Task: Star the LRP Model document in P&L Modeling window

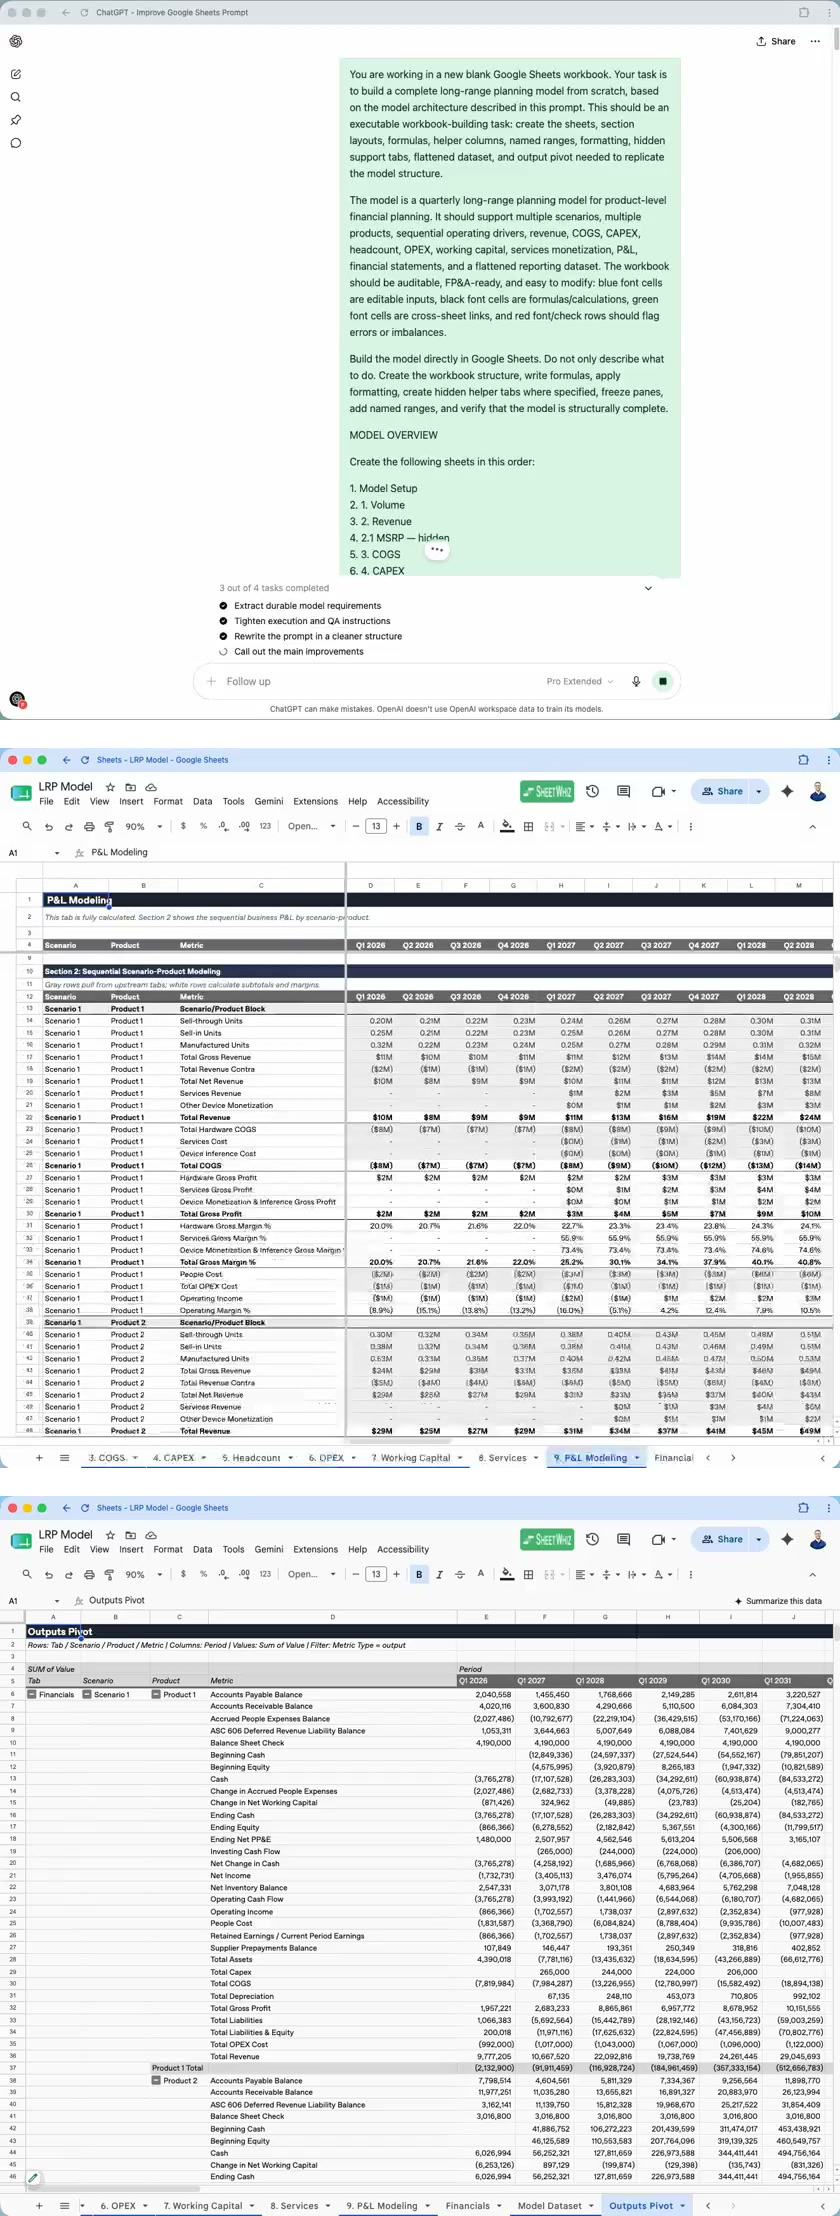Action: coord(111,787)
